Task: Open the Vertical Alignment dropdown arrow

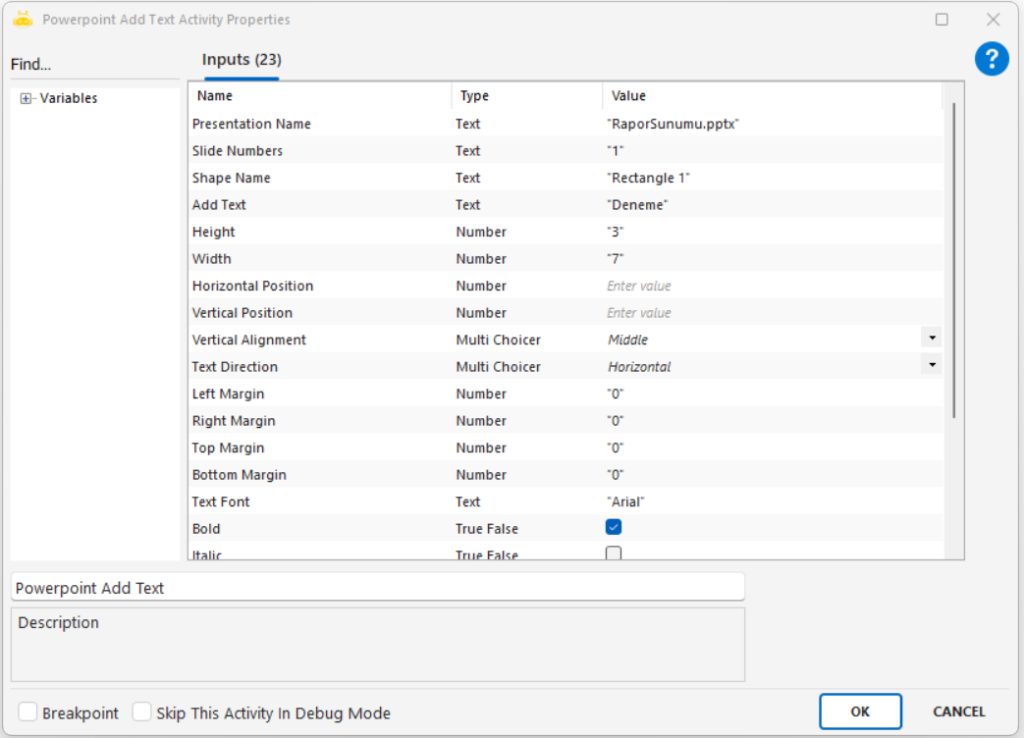Action: click(932, 339)
